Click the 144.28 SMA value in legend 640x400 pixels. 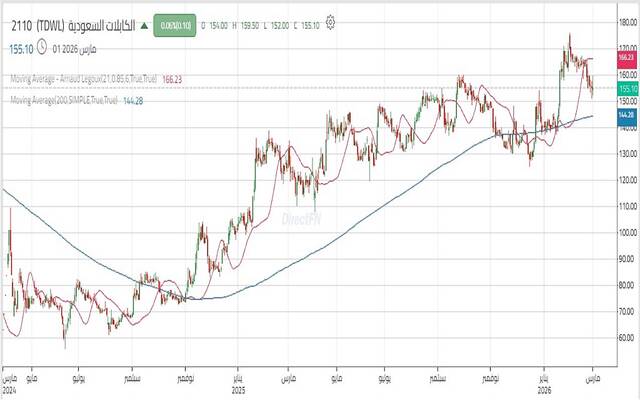[x=135, y=100]
